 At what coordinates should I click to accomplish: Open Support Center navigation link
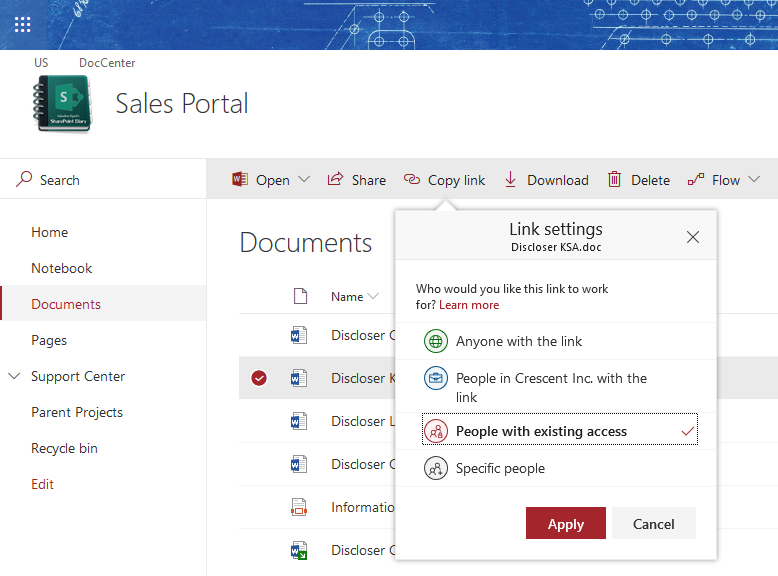point(78,377)
